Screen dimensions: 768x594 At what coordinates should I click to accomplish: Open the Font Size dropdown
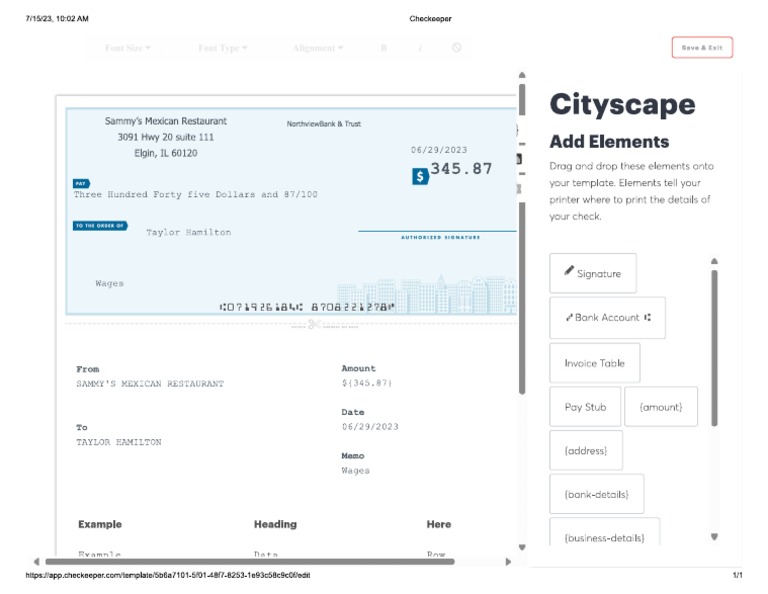[128, 48]
